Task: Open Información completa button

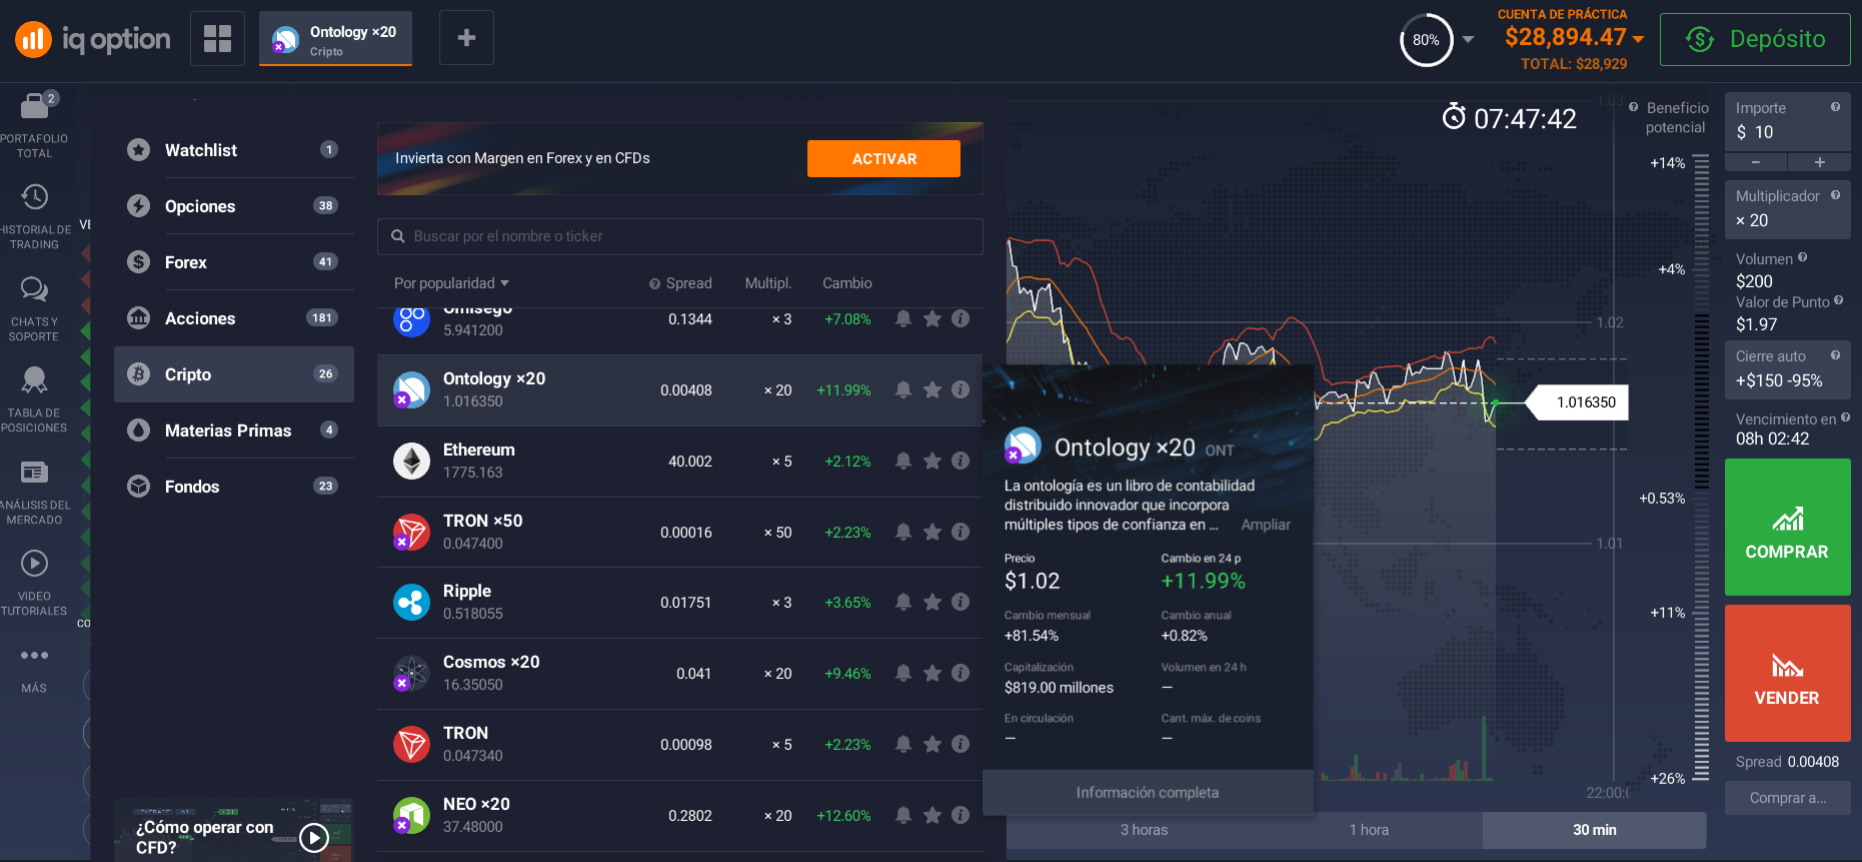Action: 1147,792
